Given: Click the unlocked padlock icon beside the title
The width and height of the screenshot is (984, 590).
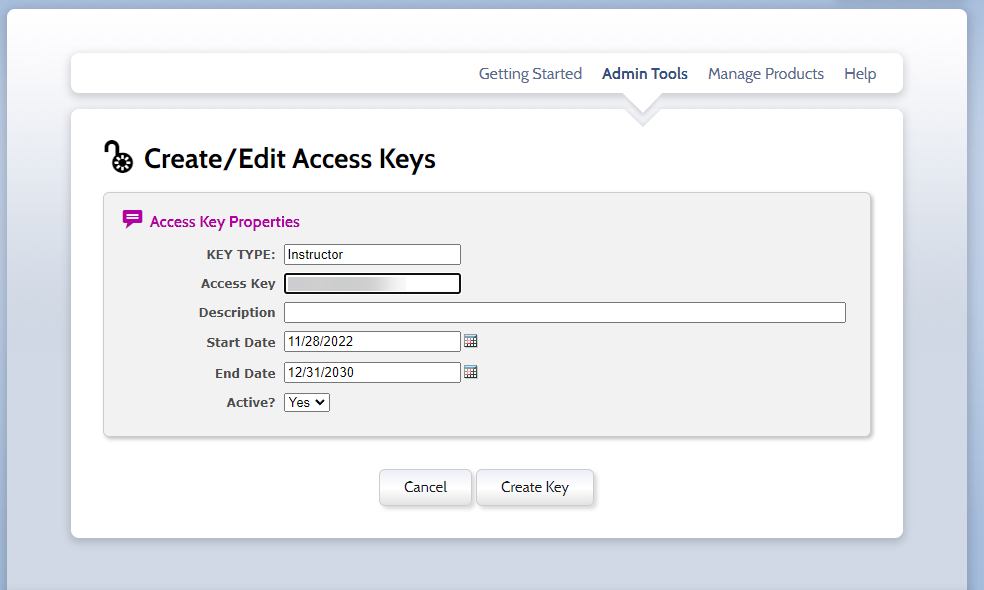Looking at the screenshot, I should [118, 157].
